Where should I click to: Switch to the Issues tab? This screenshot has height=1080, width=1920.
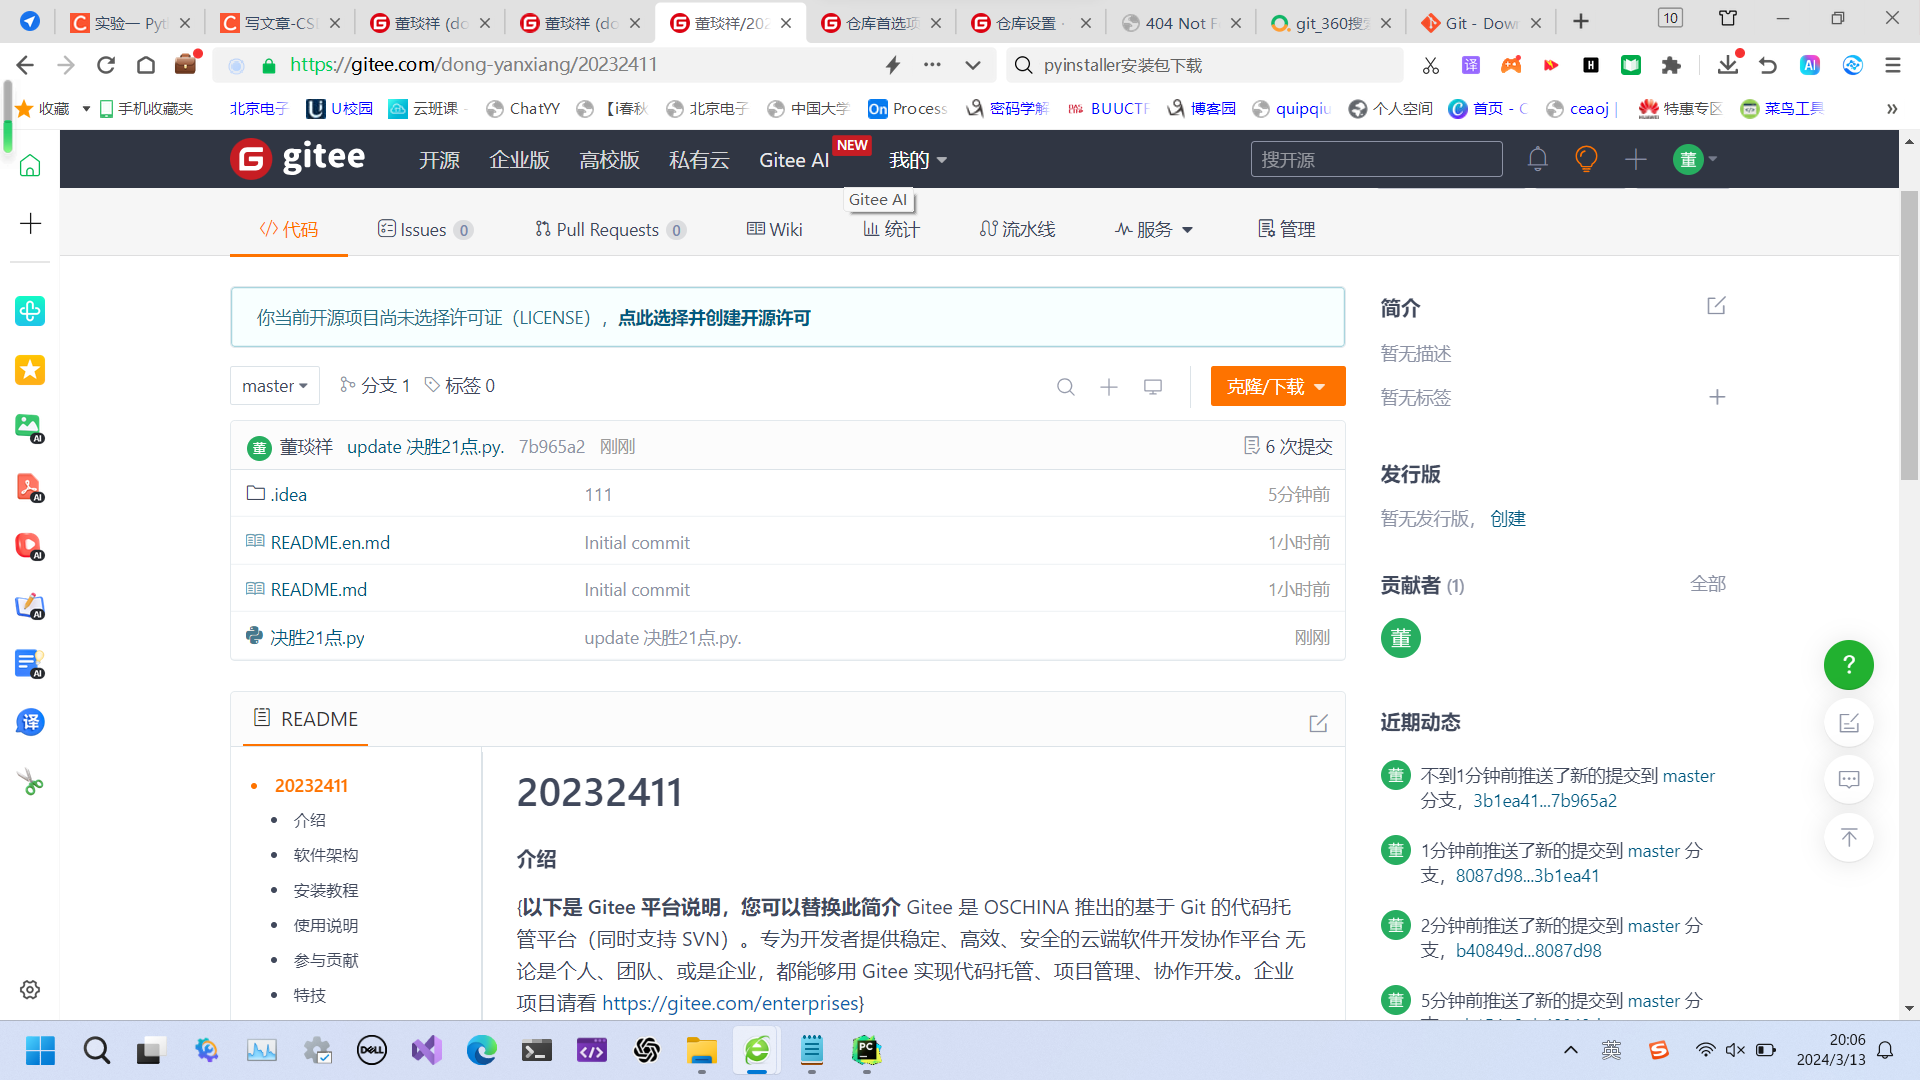tap(425, 229)
